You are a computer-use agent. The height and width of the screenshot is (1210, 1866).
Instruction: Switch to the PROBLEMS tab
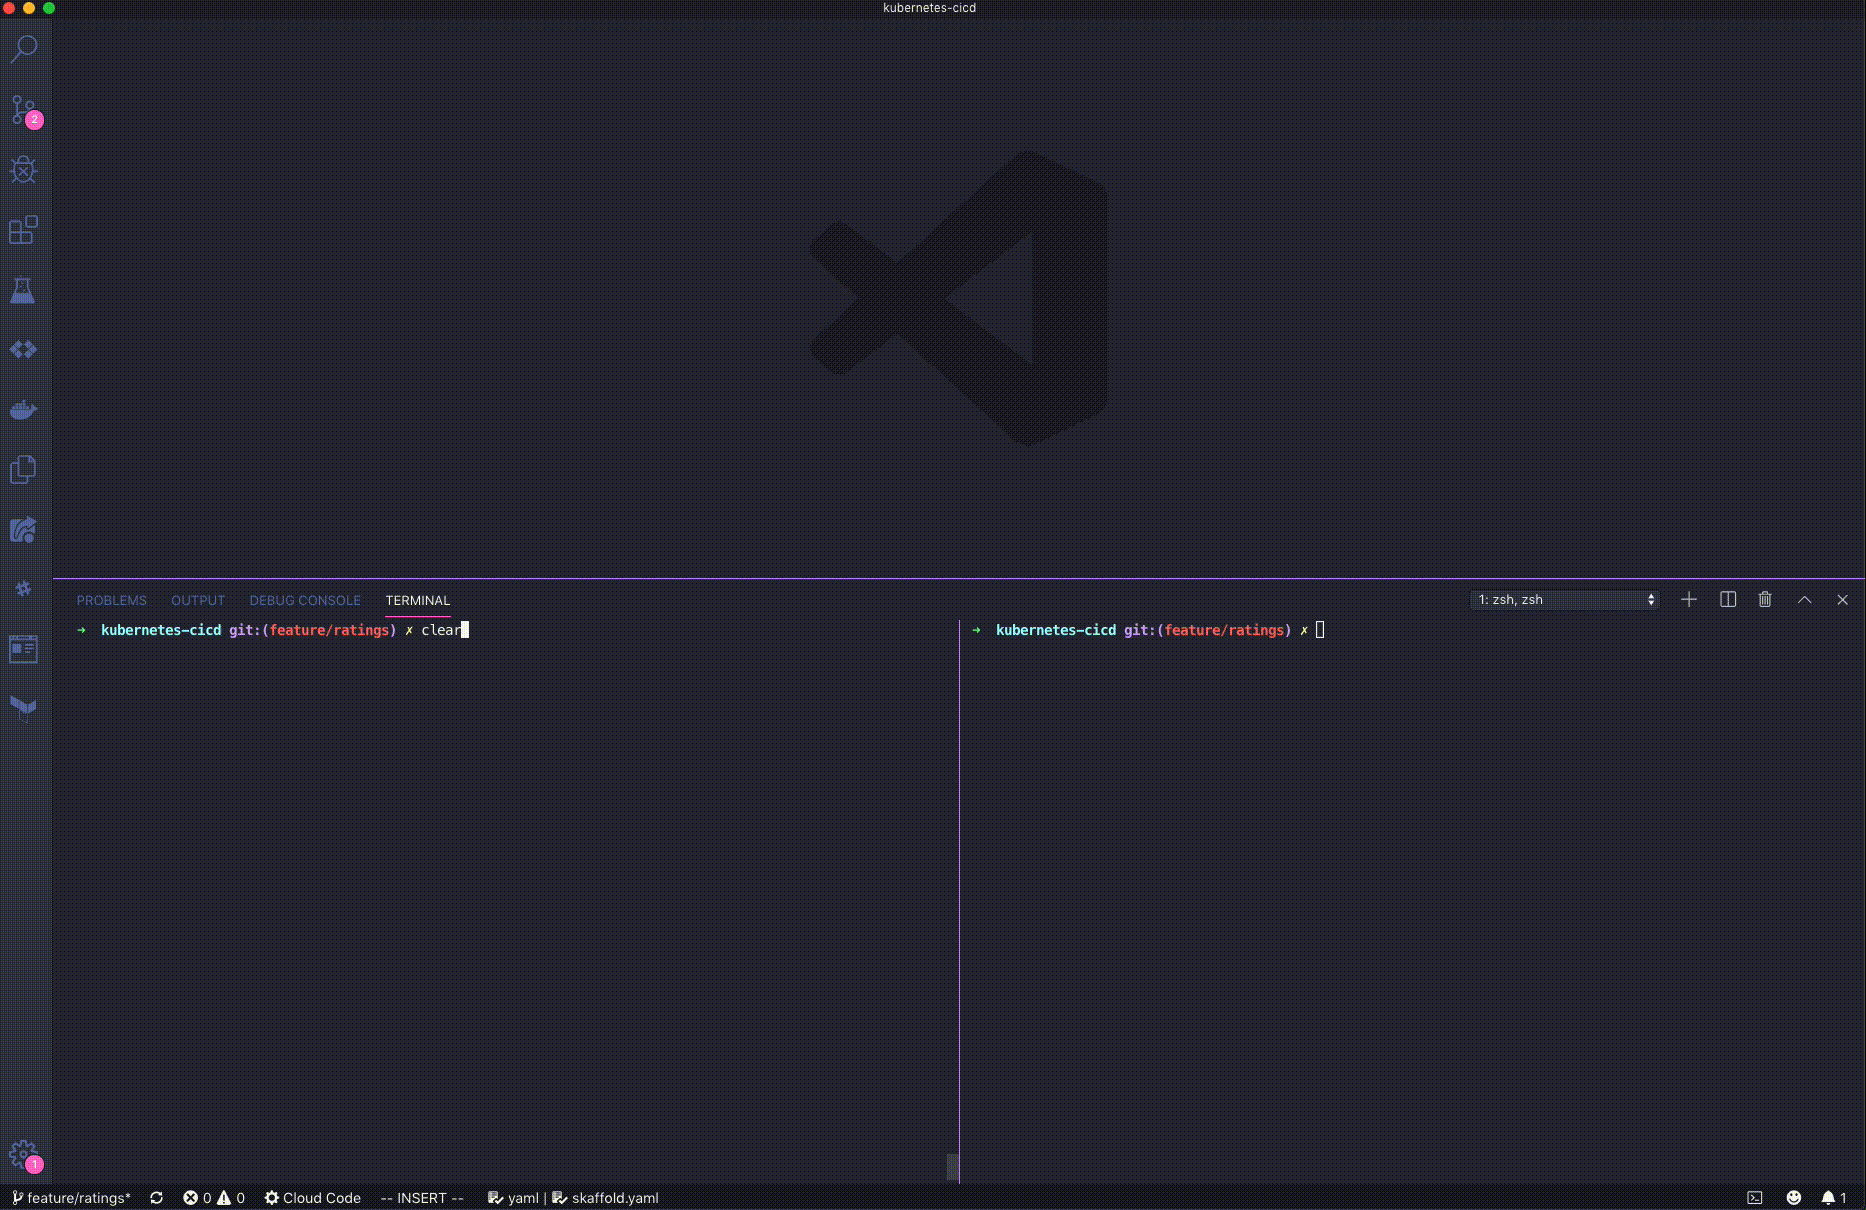(112, 600)
